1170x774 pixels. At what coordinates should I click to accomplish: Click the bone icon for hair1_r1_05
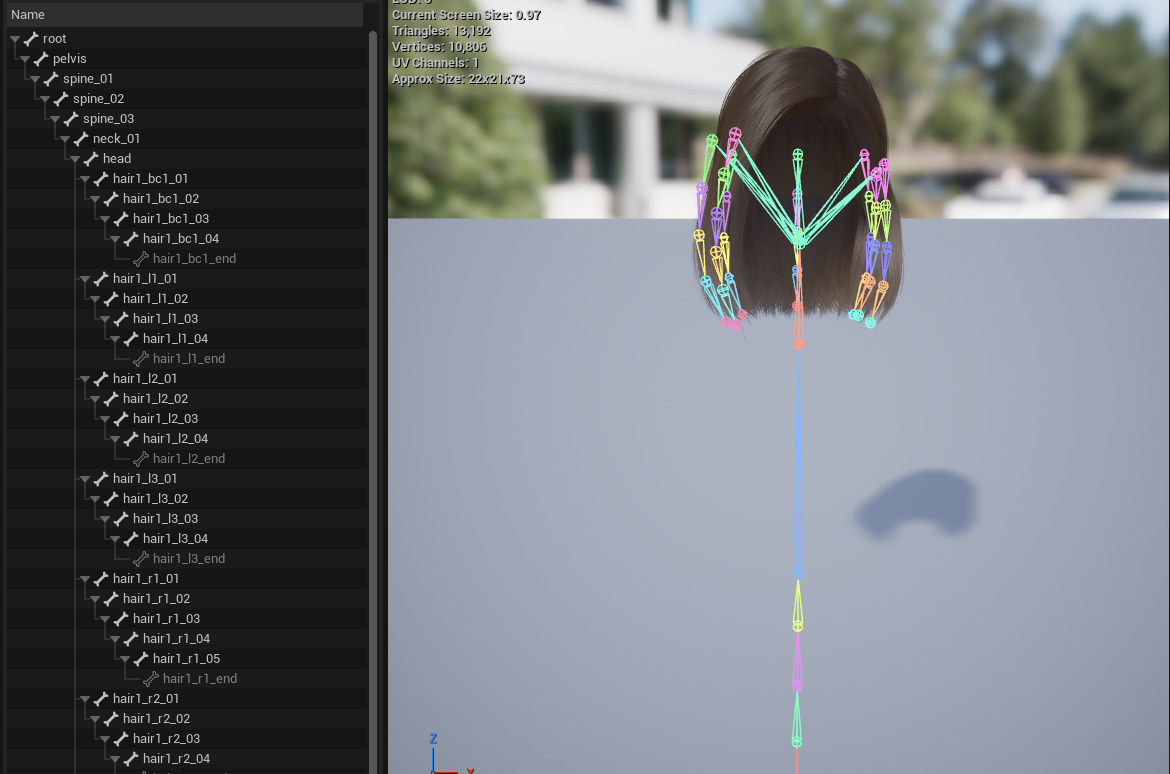(141, 659)
